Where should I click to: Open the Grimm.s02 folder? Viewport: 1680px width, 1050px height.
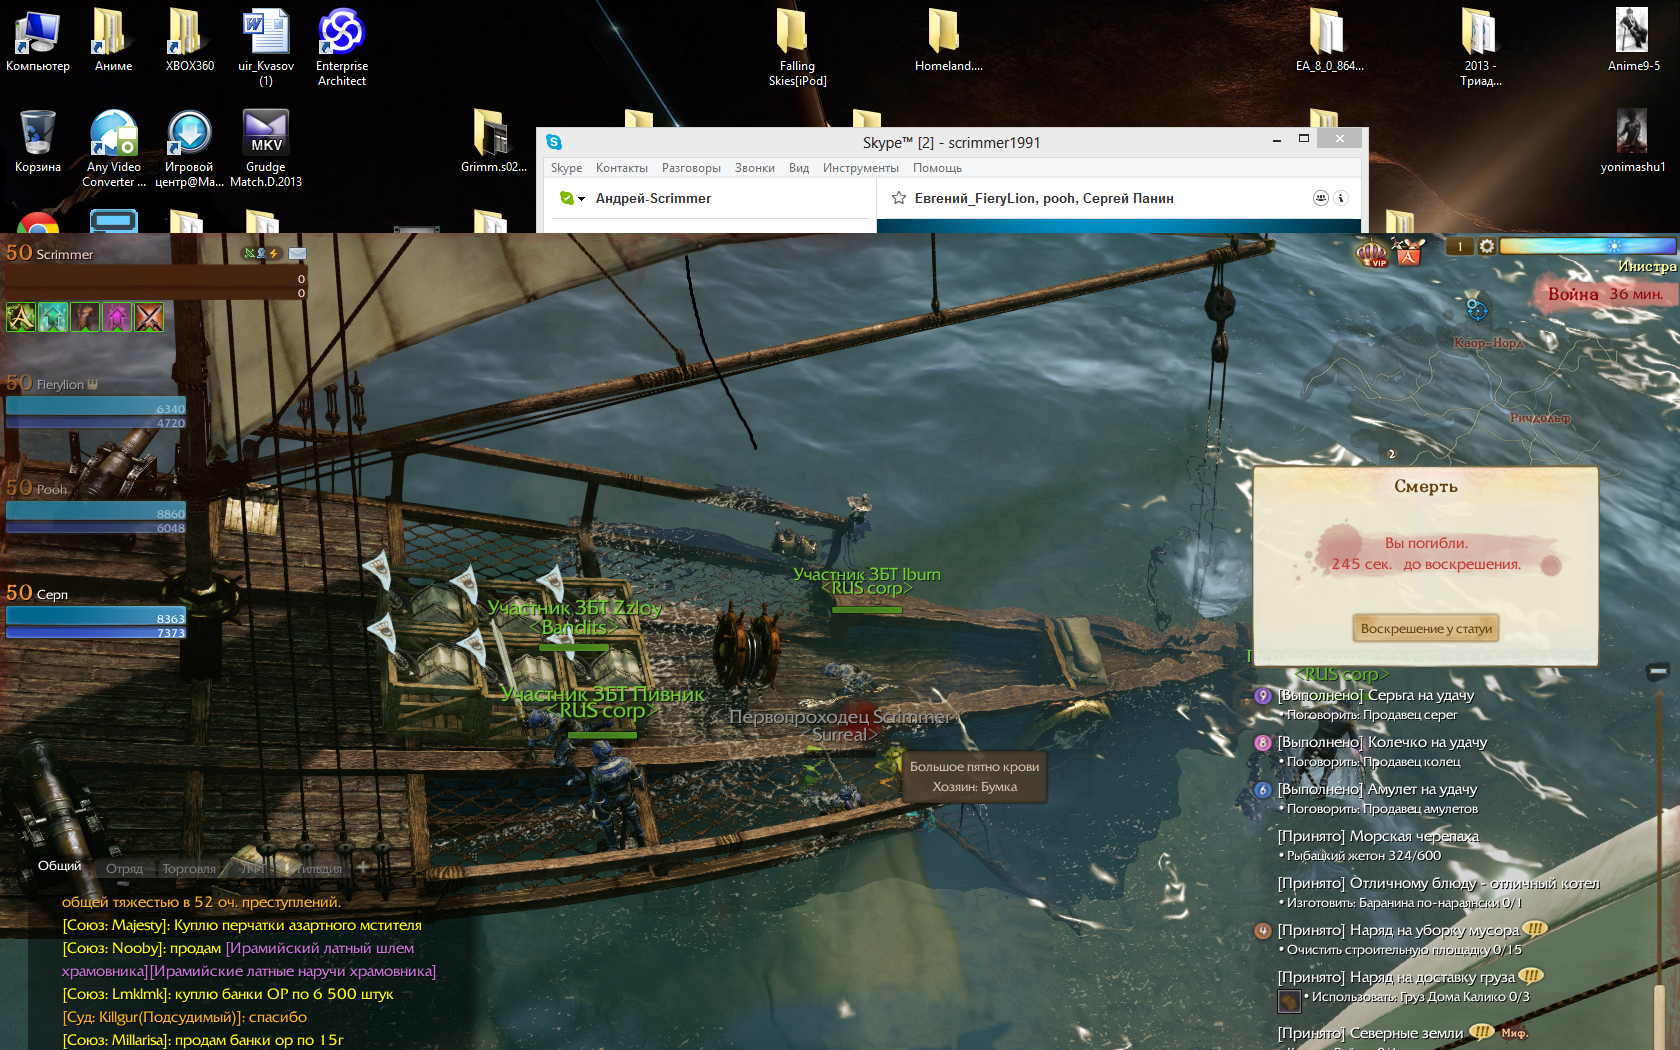click(493, 141)
